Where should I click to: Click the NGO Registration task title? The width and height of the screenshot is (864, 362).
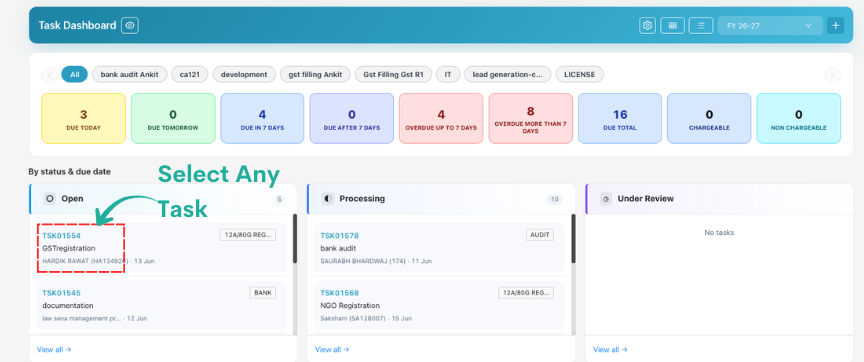pos(349,305)
